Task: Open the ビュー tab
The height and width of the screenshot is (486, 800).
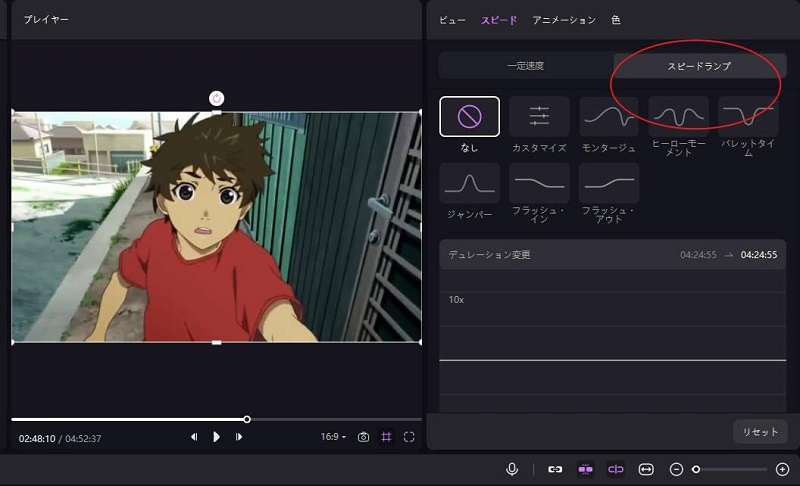Action: [x=452, y=20]
